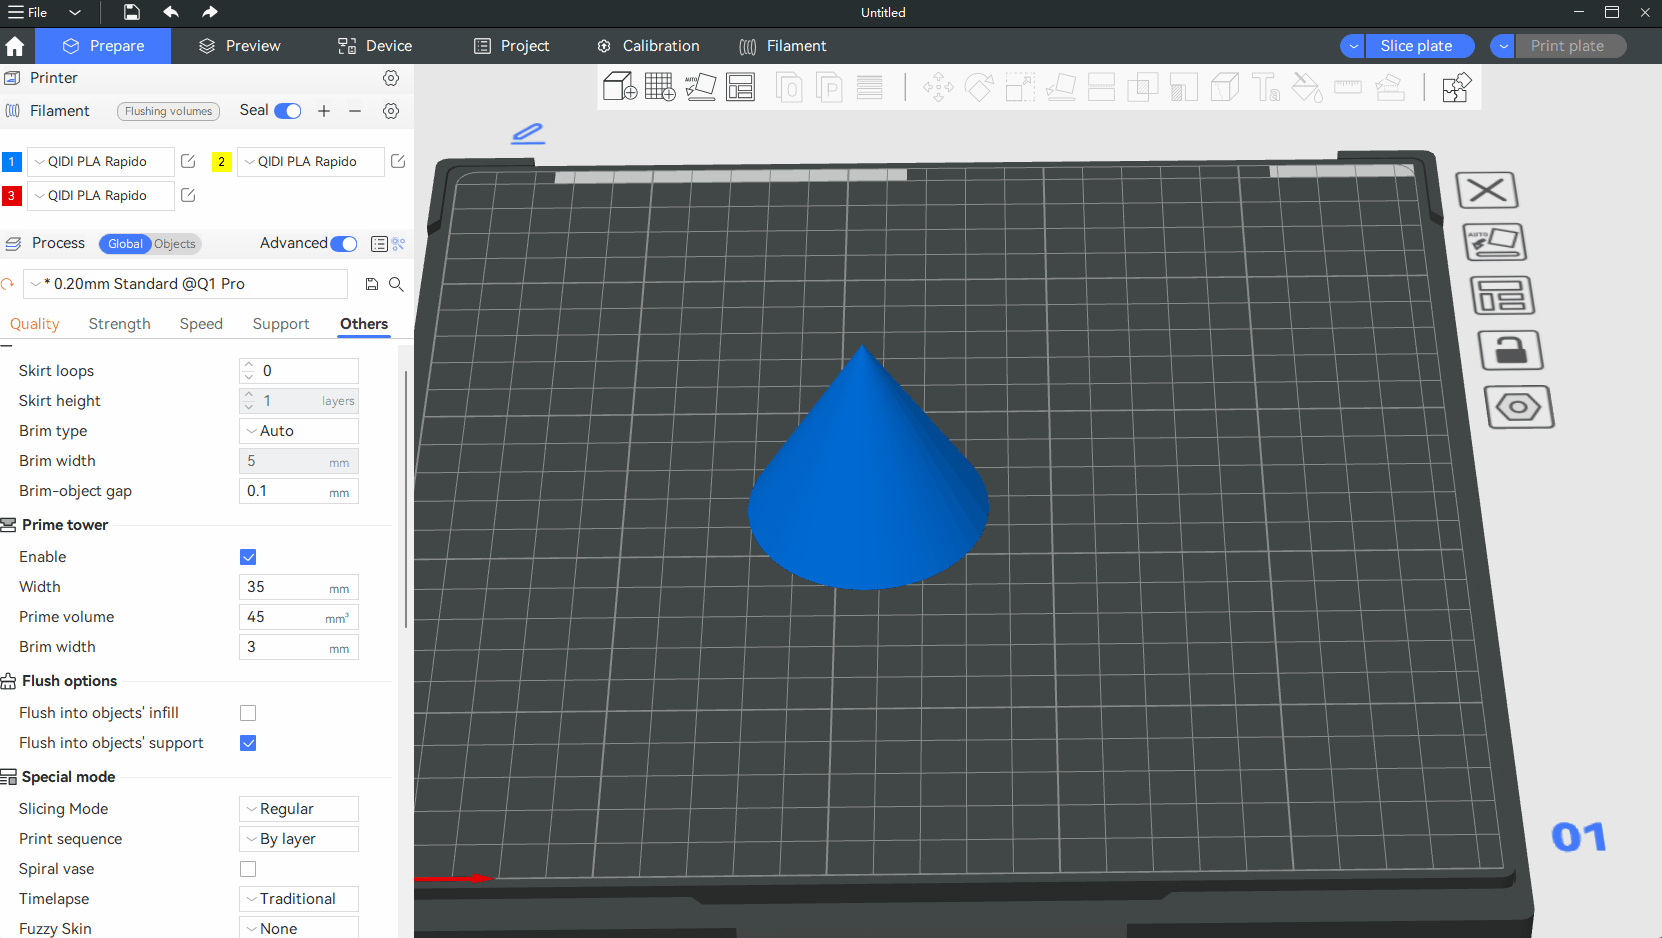The image size is (1662, 938).
Task: Disable the Prime tower Enable checkbox
Action: (x=248, y=557)
